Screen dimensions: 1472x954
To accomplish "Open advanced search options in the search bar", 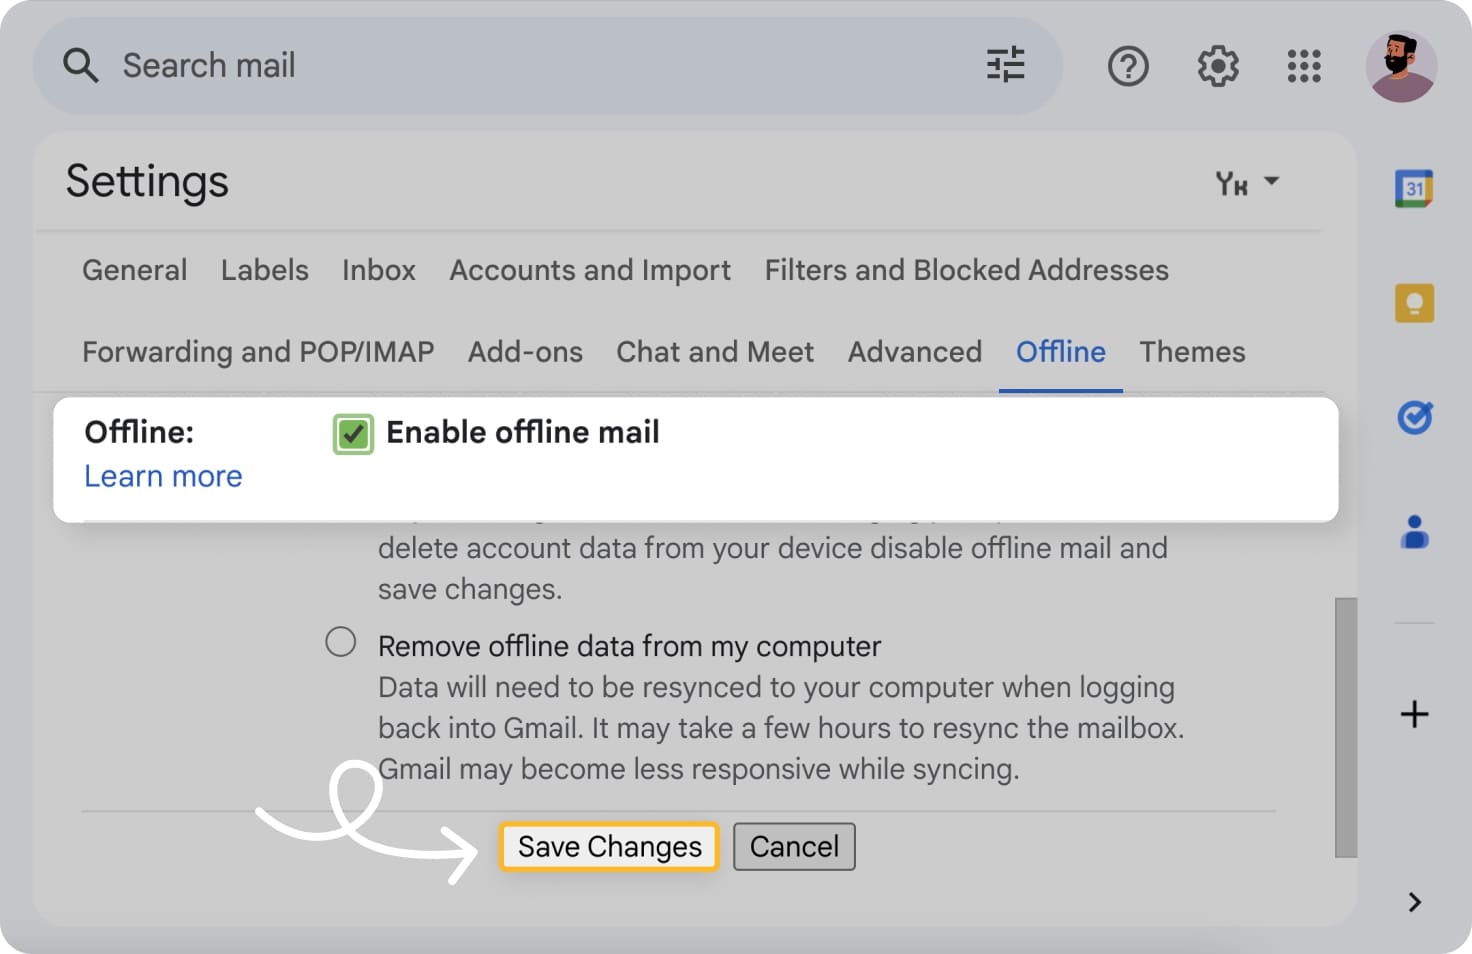I will pos(1005,65).
